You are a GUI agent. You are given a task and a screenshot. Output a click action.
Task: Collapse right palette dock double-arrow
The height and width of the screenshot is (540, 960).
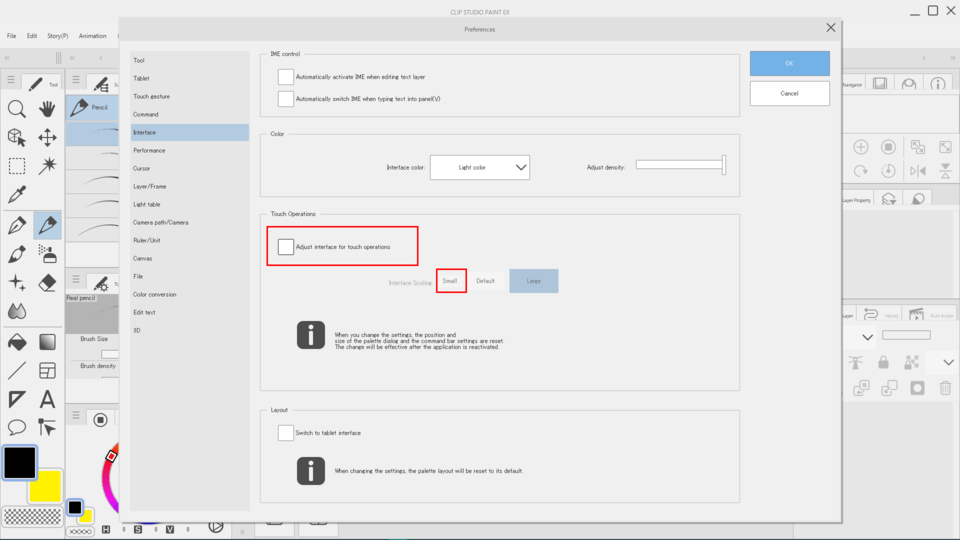953,58
